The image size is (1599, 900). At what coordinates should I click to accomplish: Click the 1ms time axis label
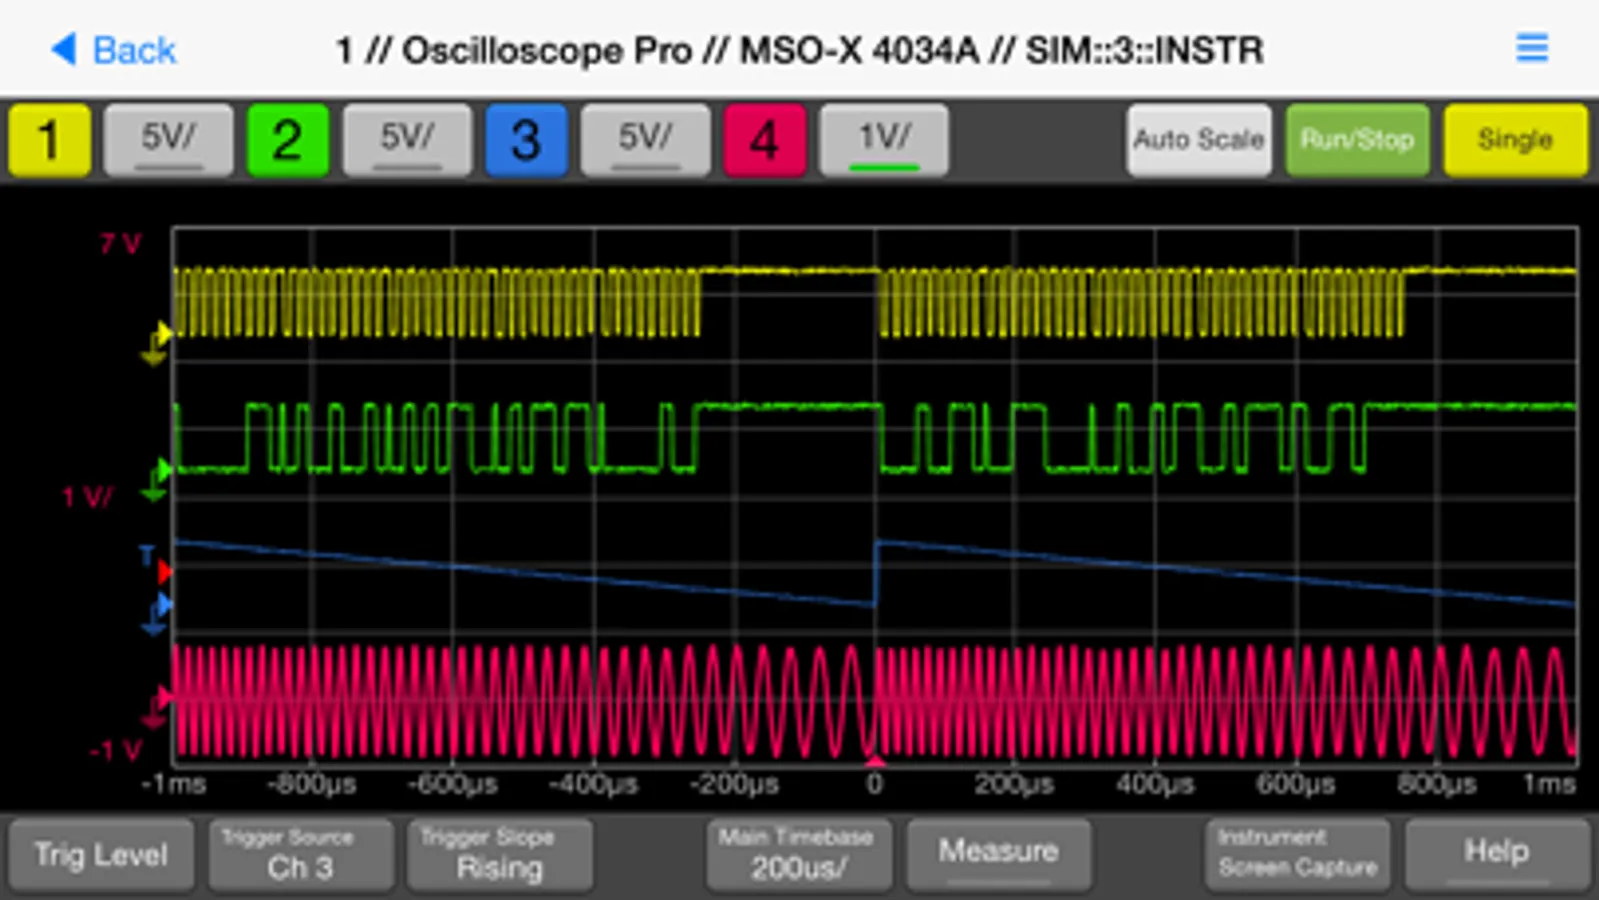click(x=1549, y=784)
